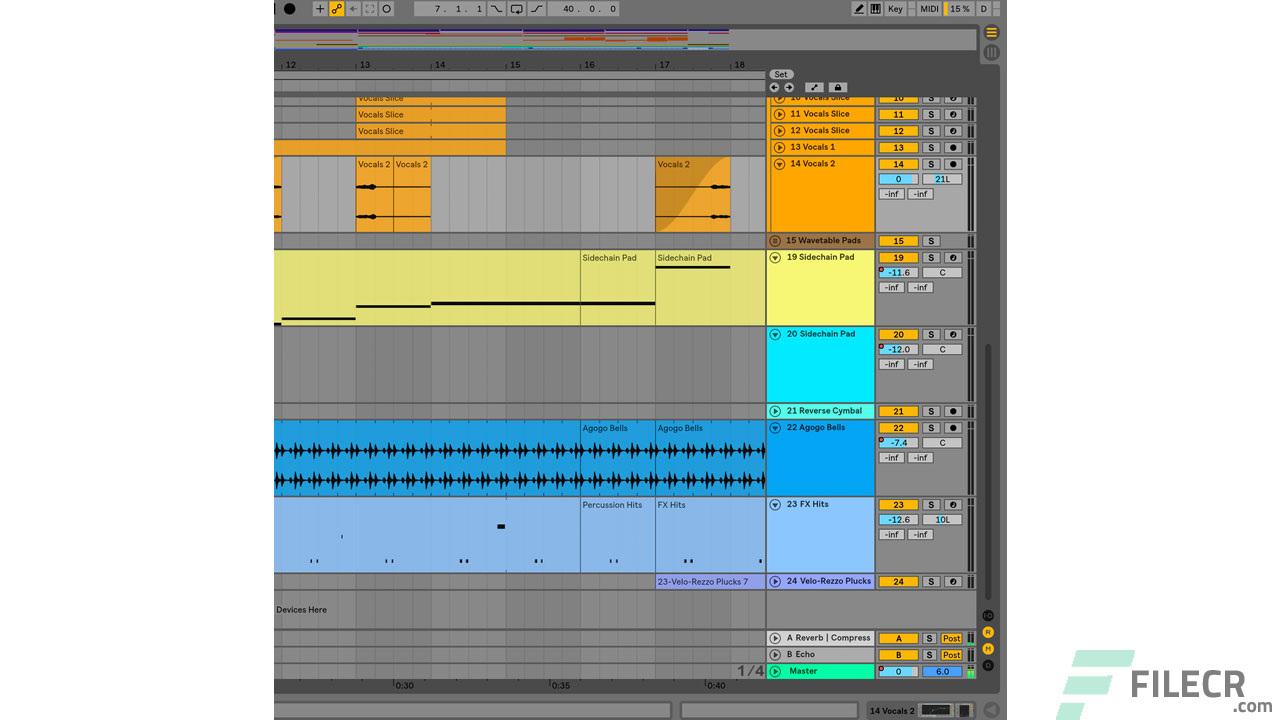1280x720 pixels.
Task: Click the arrangement overview strip
Action: point(625,39)
